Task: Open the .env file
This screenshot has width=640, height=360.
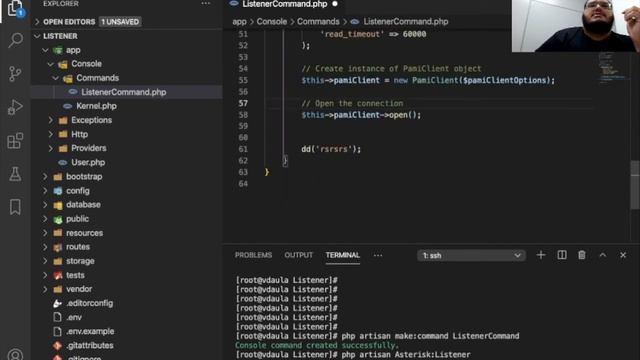Action: click(x=73, y=317)
